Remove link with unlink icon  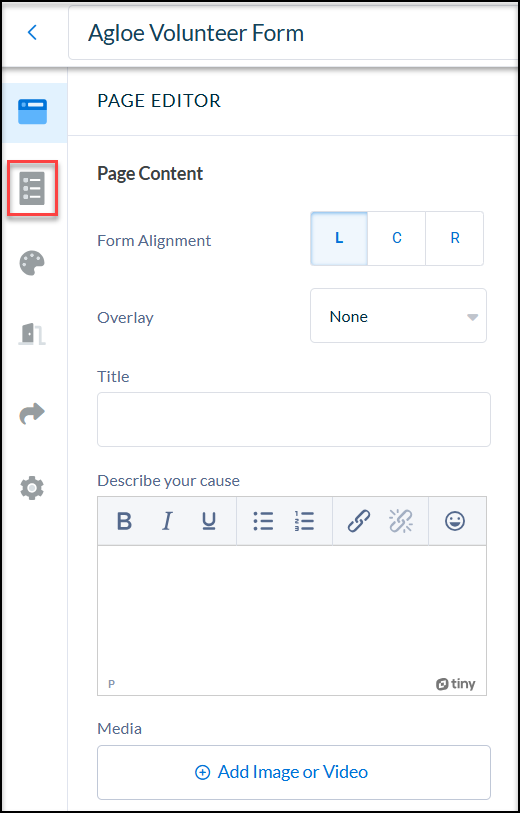(x=401, y=521)
